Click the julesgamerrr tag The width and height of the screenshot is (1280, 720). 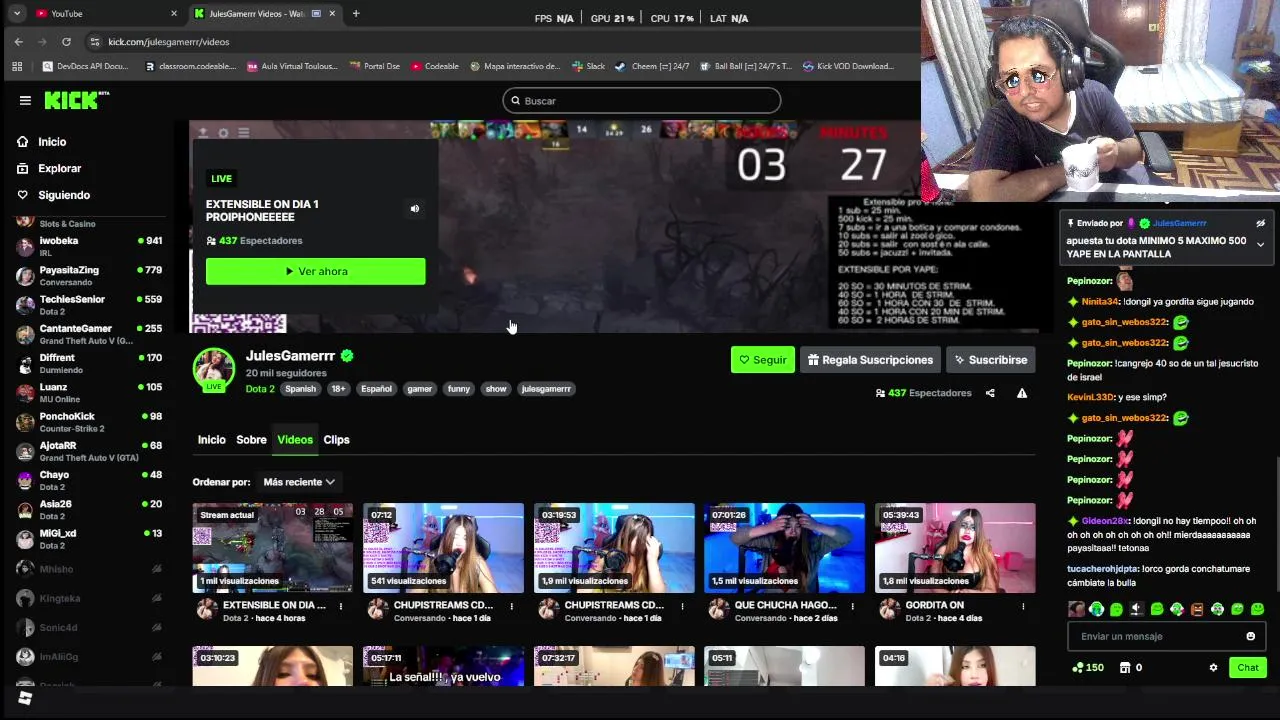click(546, 389)
